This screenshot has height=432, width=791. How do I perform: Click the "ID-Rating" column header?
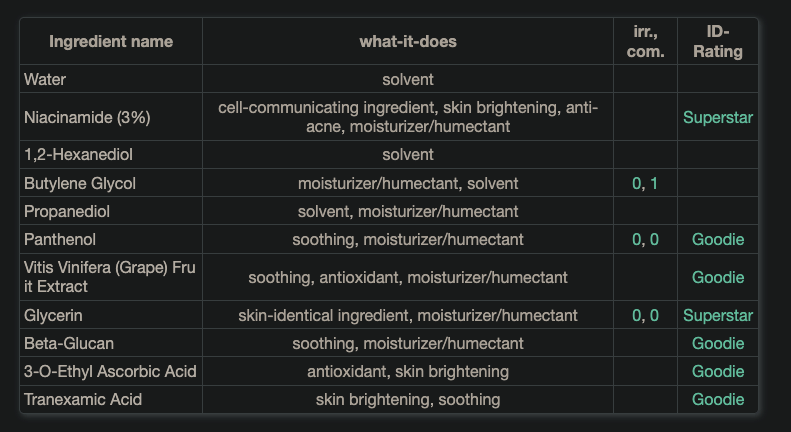[717, 42]
